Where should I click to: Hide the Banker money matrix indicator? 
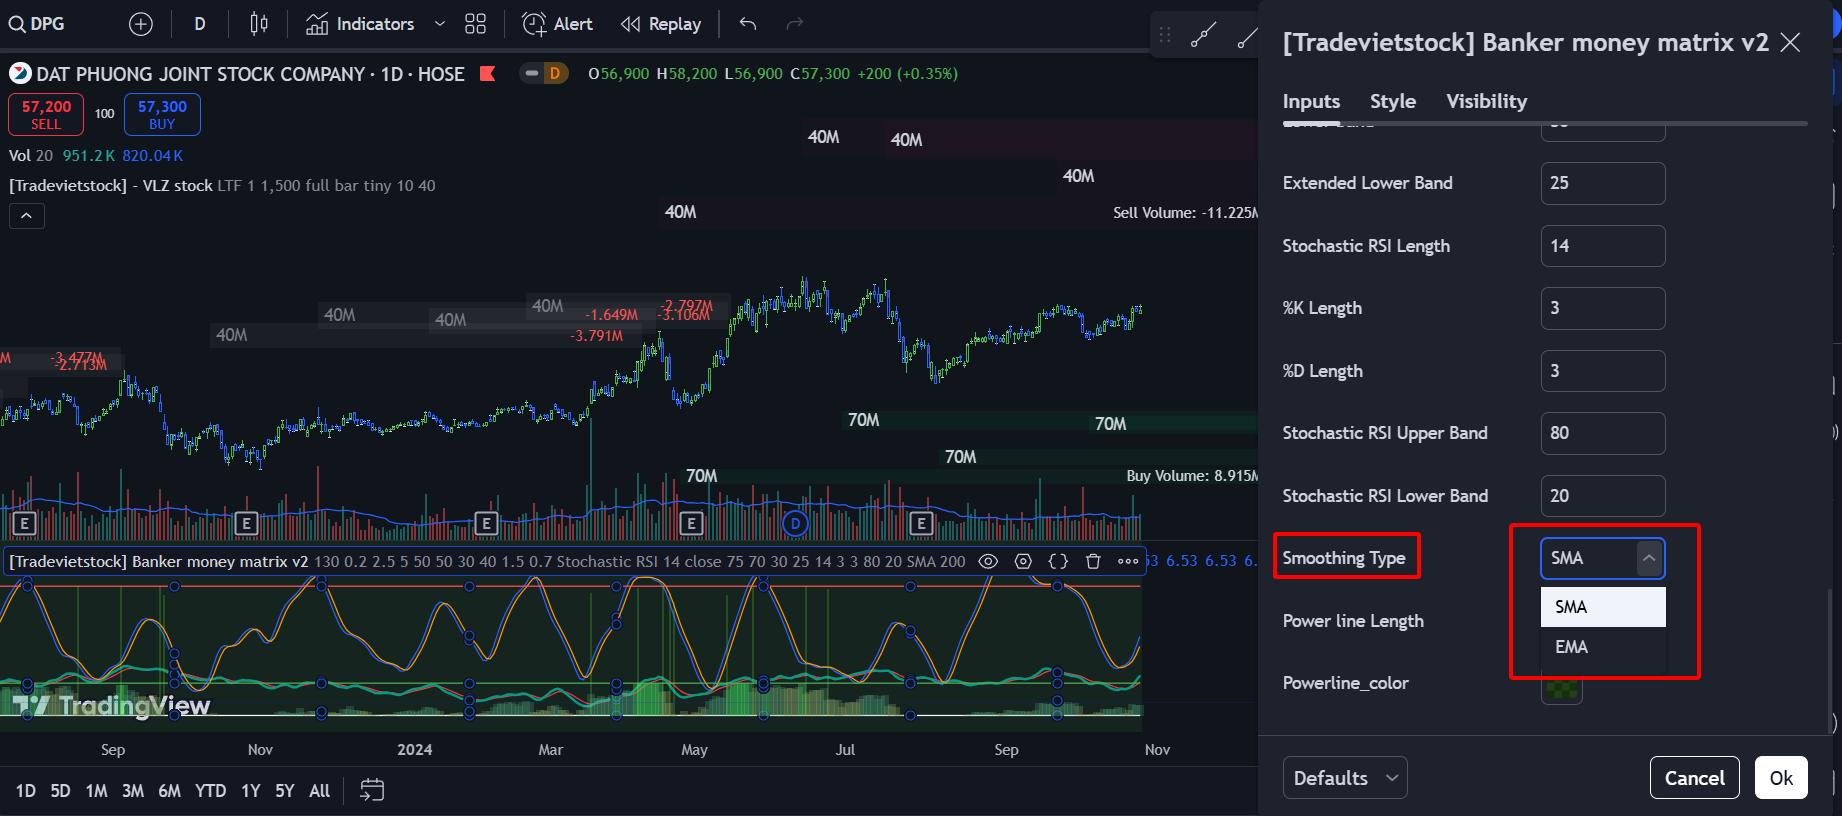[988, 561]
